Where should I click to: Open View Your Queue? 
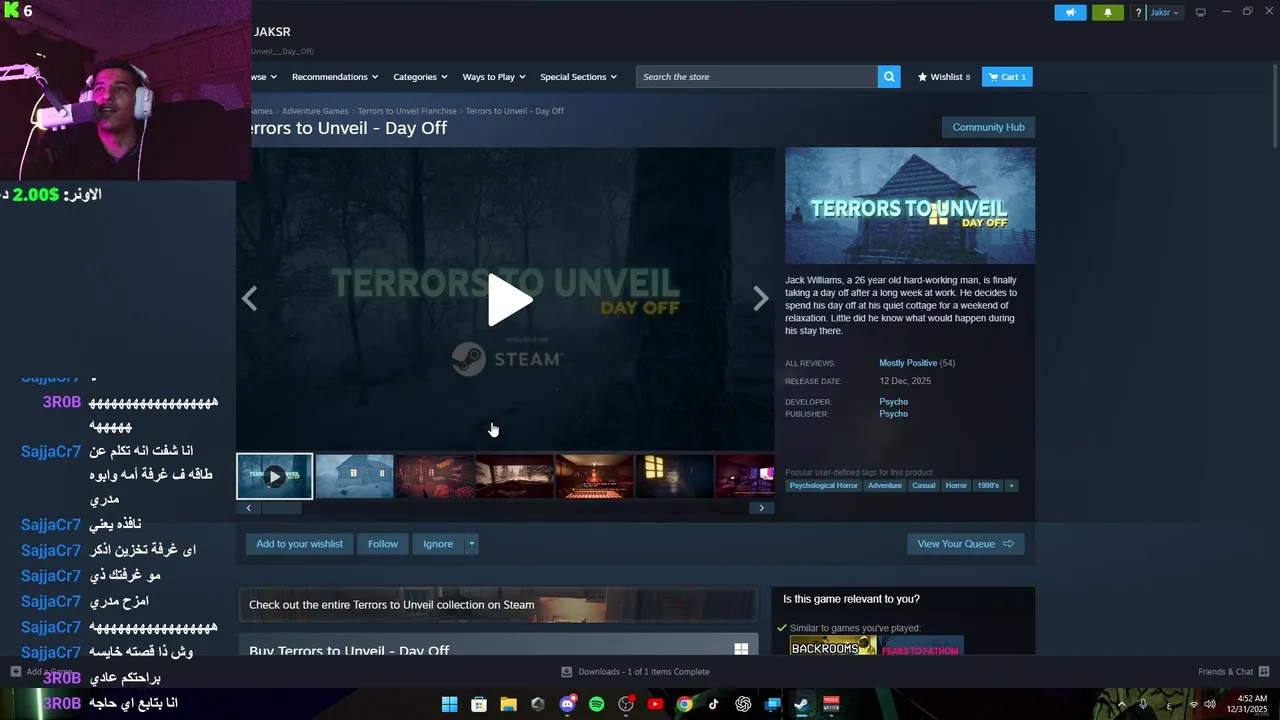point(965,544)
